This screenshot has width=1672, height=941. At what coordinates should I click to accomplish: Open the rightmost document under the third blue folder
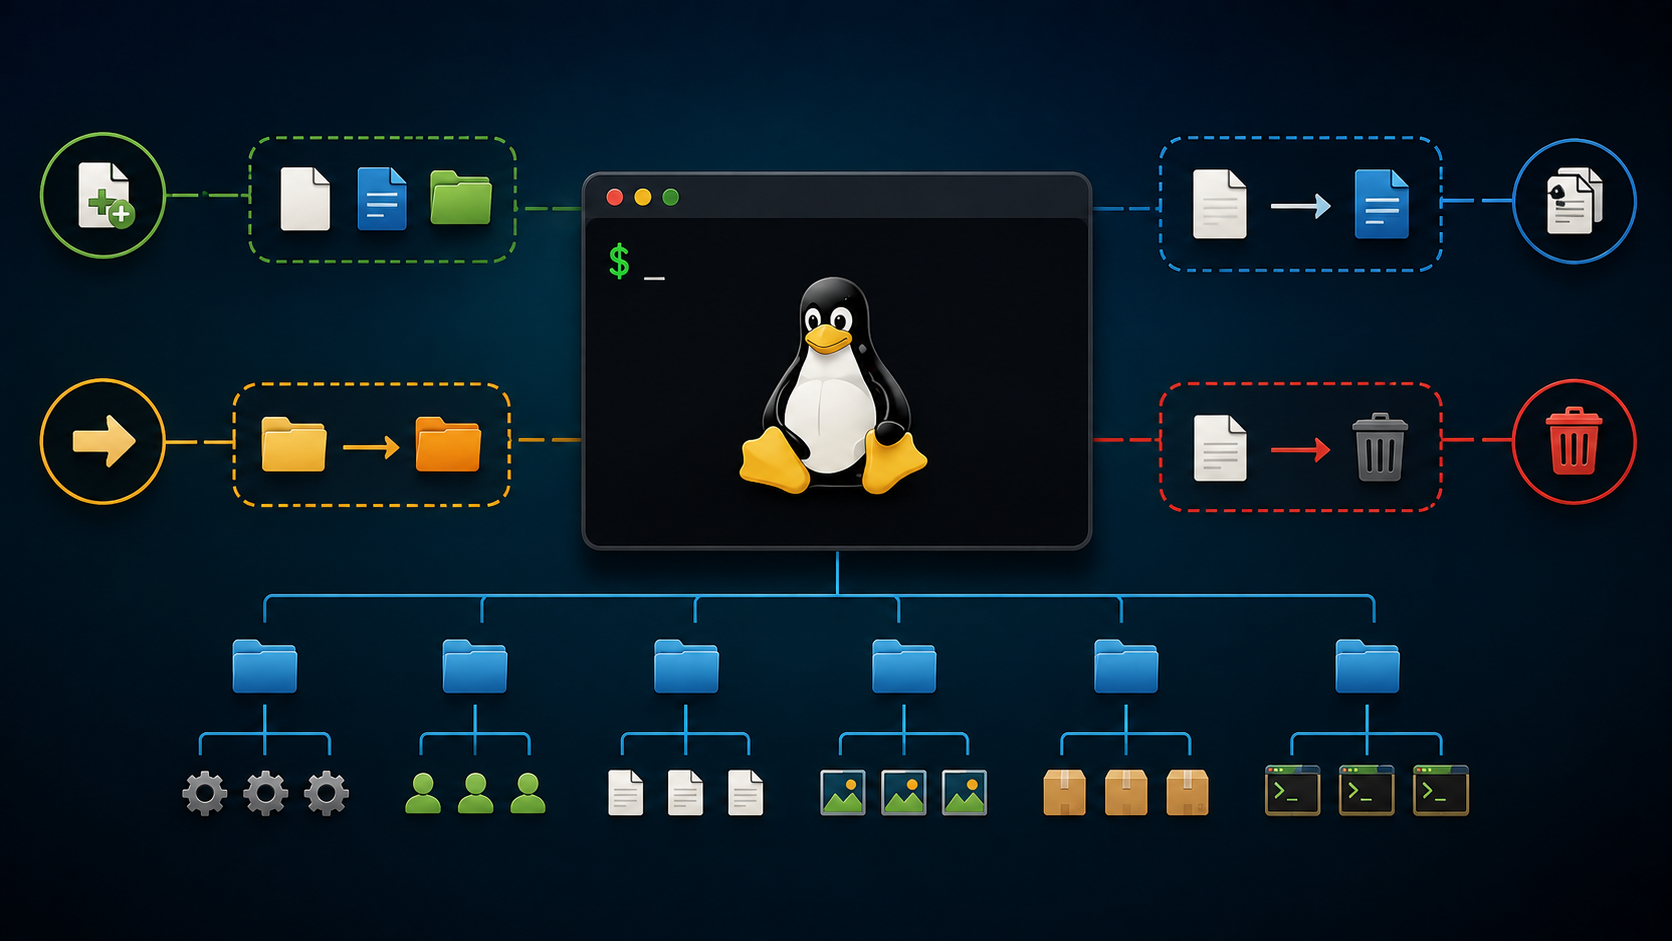[x=745, y=792]
